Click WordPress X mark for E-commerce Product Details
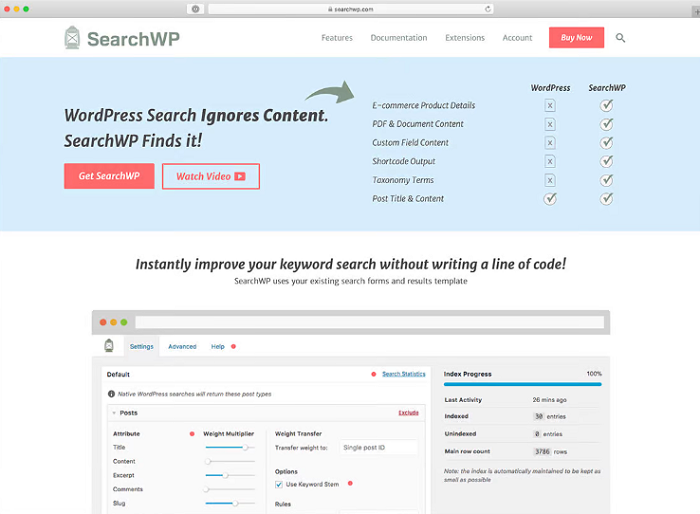Screen dimensions: 700x514 (550, 106)
